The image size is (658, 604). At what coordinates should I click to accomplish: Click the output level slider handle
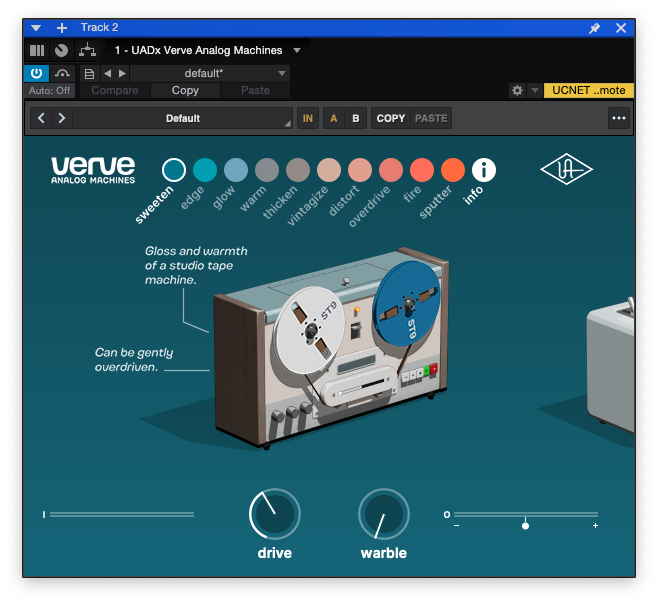coord(525,526)
